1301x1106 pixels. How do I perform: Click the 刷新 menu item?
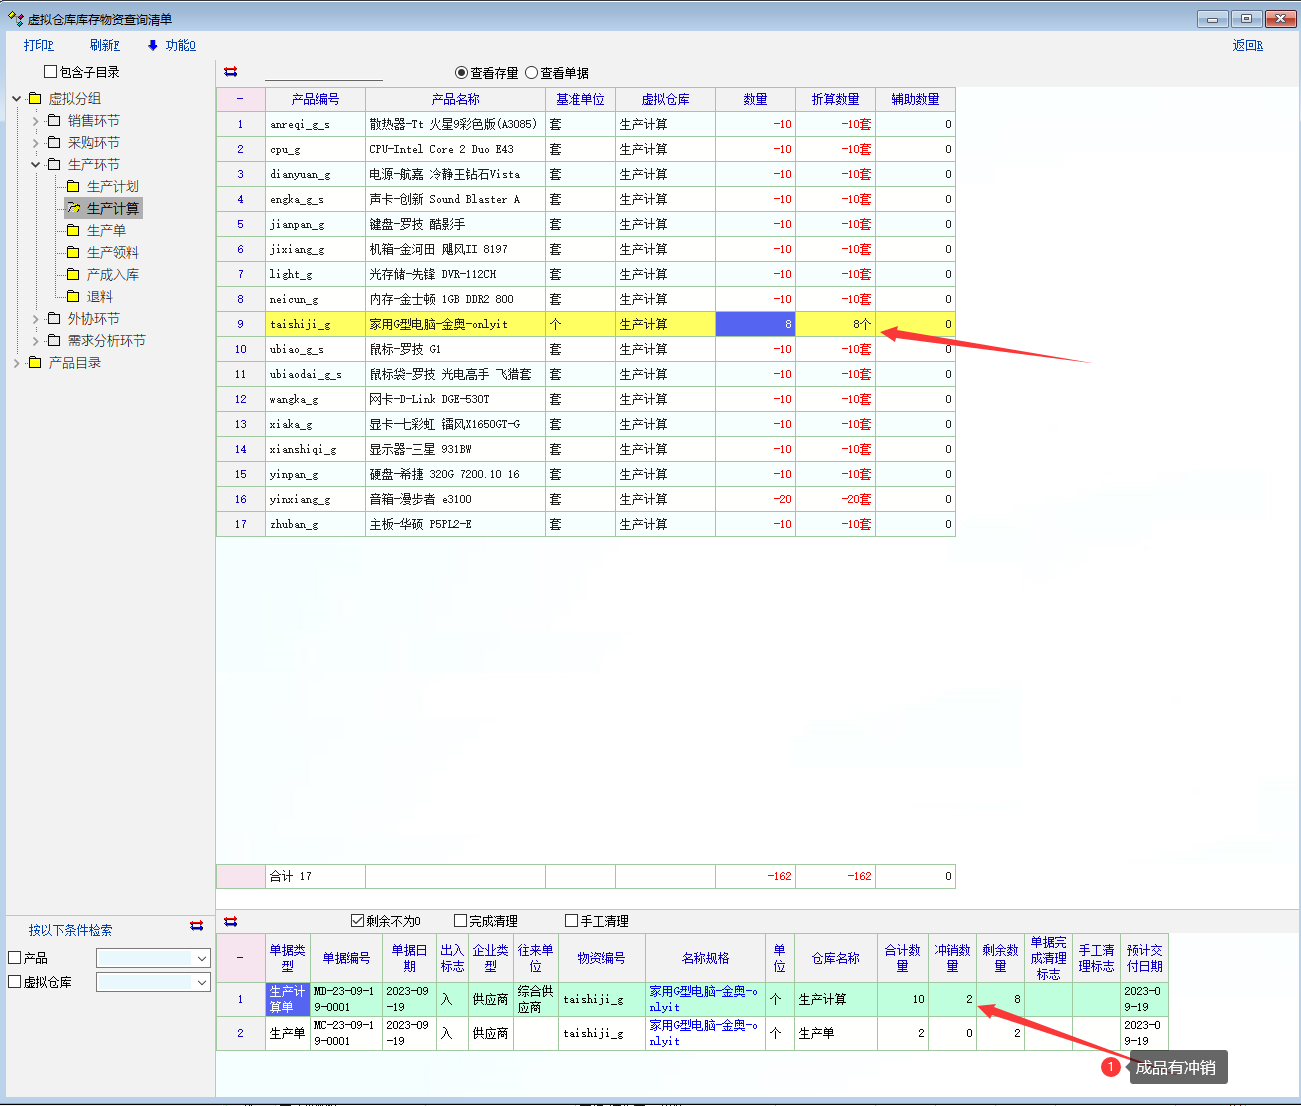tap(104, 45)
